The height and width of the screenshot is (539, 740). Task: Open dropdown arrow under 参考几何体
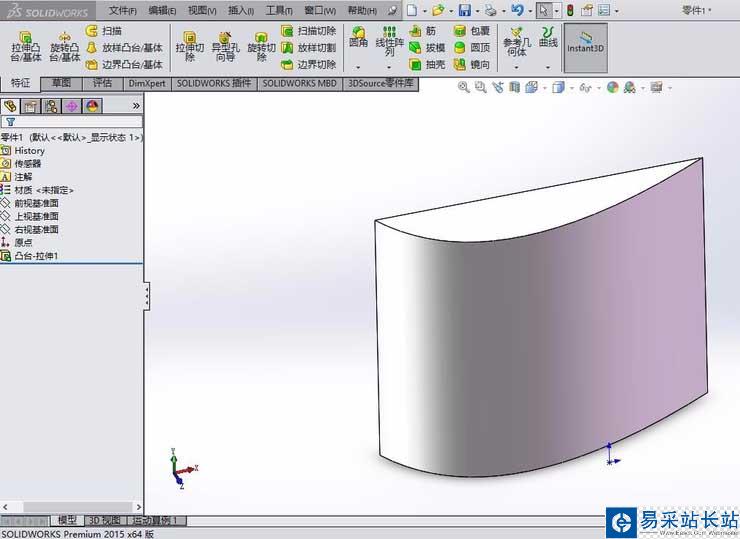coord(516,67)
